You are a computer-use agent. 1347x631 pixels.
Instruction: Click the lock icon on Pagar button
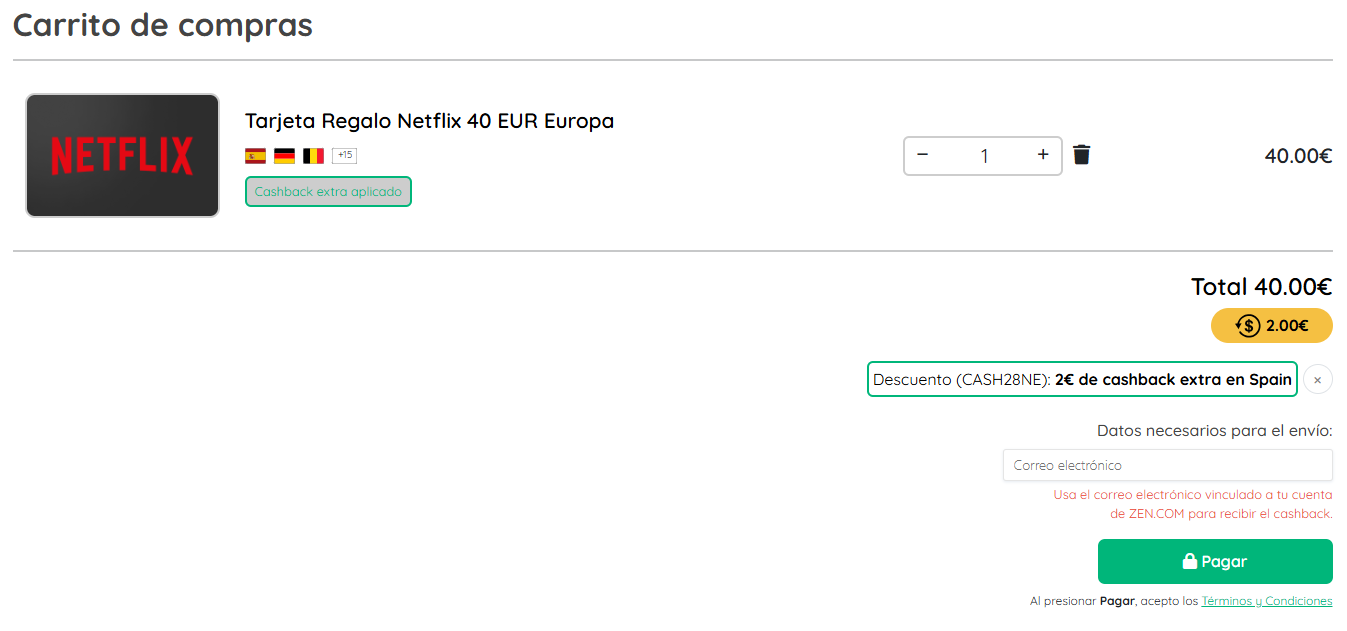[x=1189, y=562]
